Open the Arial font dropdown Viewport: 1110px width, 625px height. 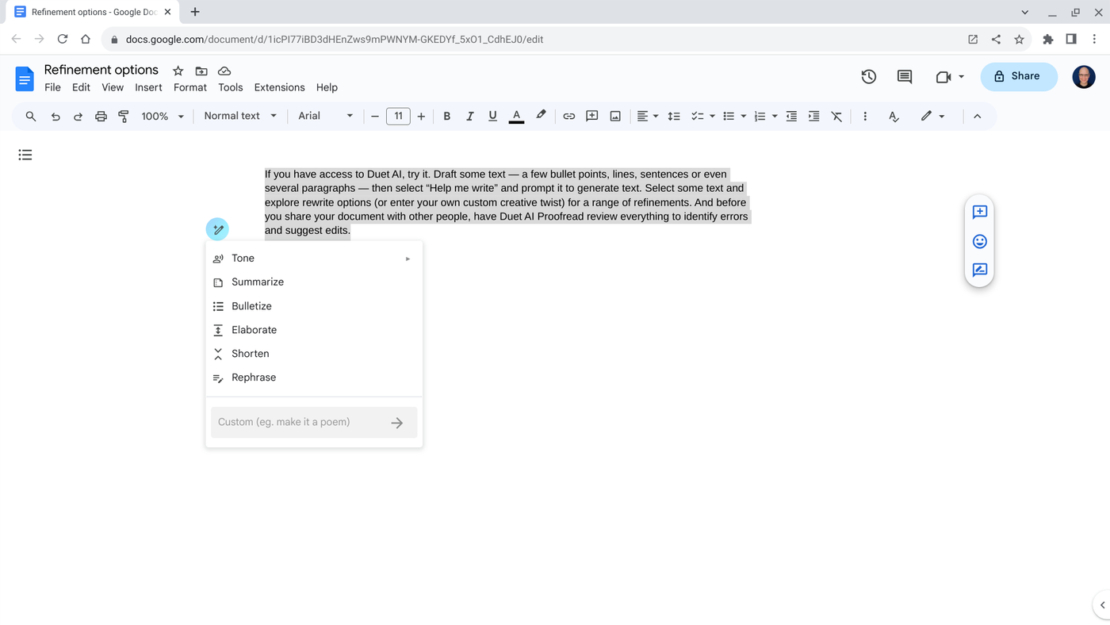tap(325, 116)
